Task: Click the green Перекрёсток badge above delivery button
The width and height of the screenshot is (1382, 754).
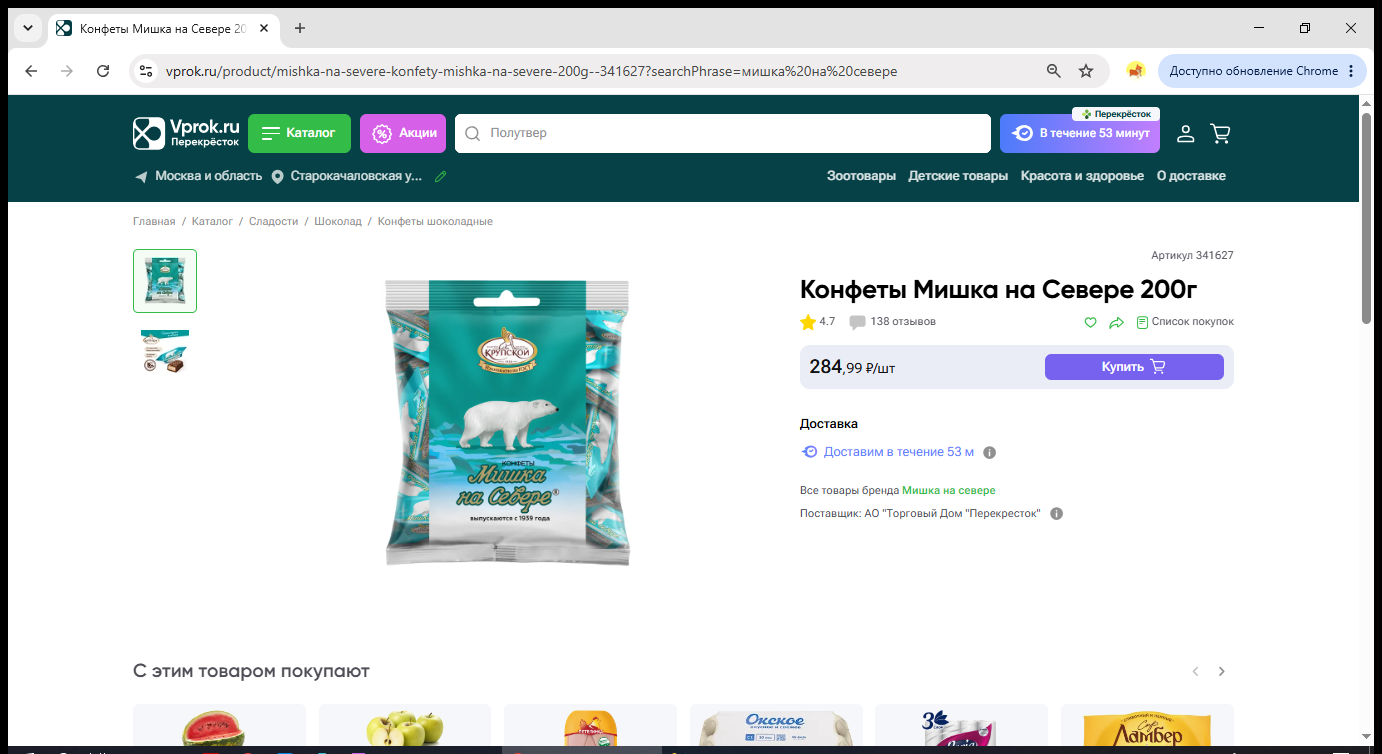Action: point(1116,114)
